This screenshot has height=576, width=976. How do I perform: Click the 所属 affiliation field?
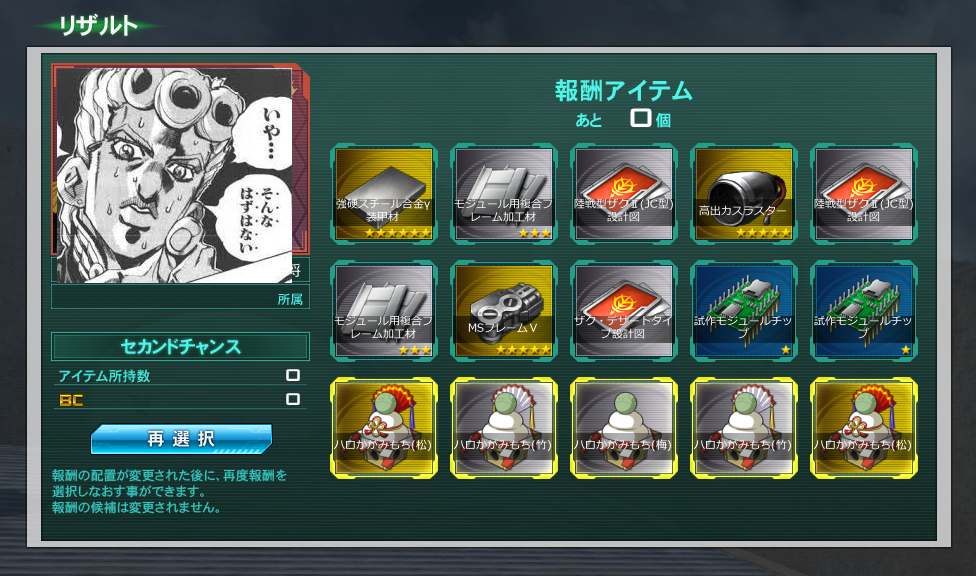pyautogui.click(x=181, y=297)
